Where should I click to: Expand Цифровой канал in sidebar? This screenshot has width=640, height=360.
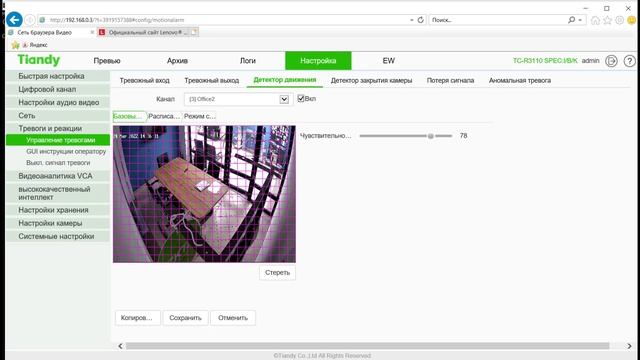58,89
